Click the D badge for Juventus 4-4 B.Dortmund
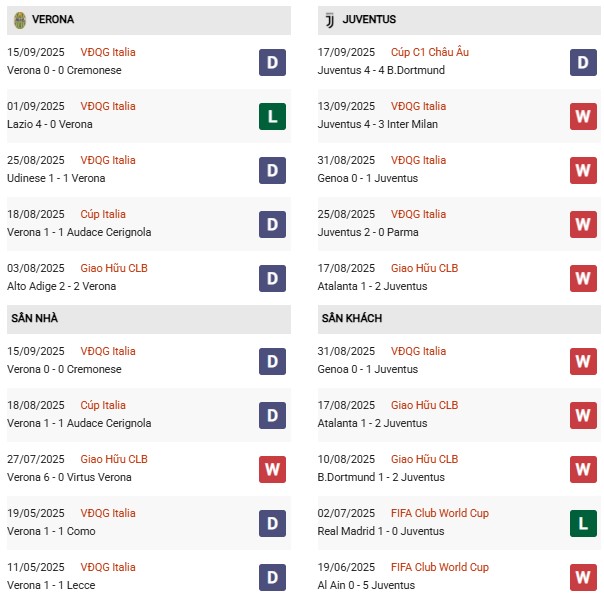The height and width of the screenshot is (596, 604). (x=583, y=62)
